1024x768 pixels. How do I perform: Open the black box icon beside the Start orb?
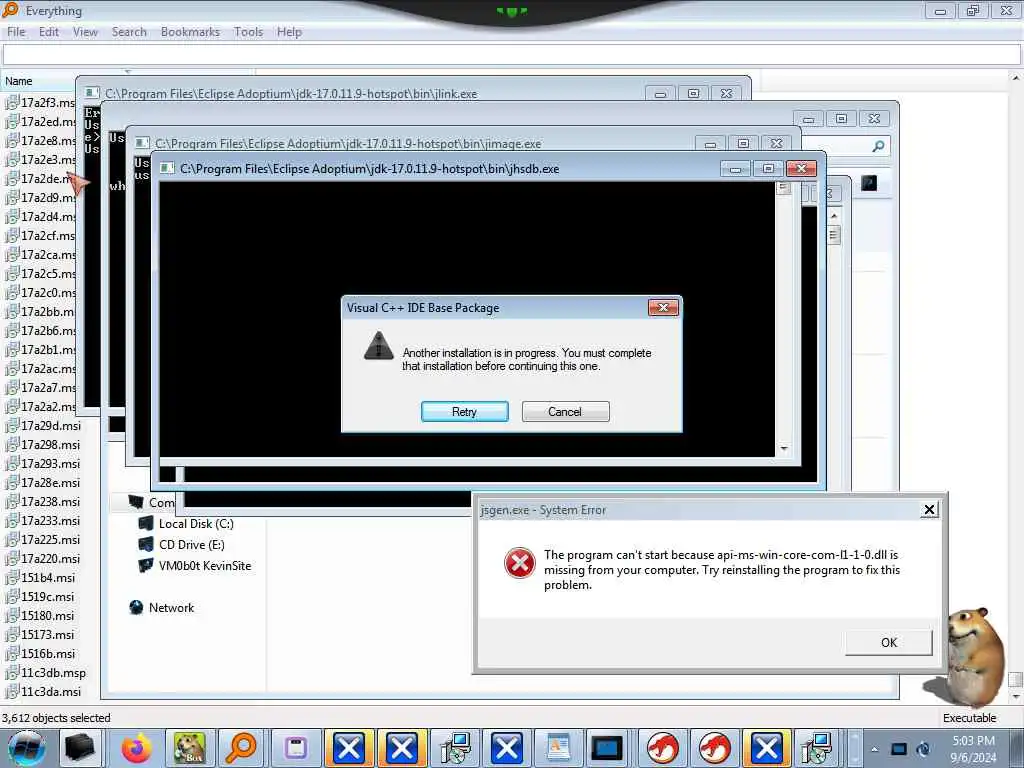click(x=81, y=748)
